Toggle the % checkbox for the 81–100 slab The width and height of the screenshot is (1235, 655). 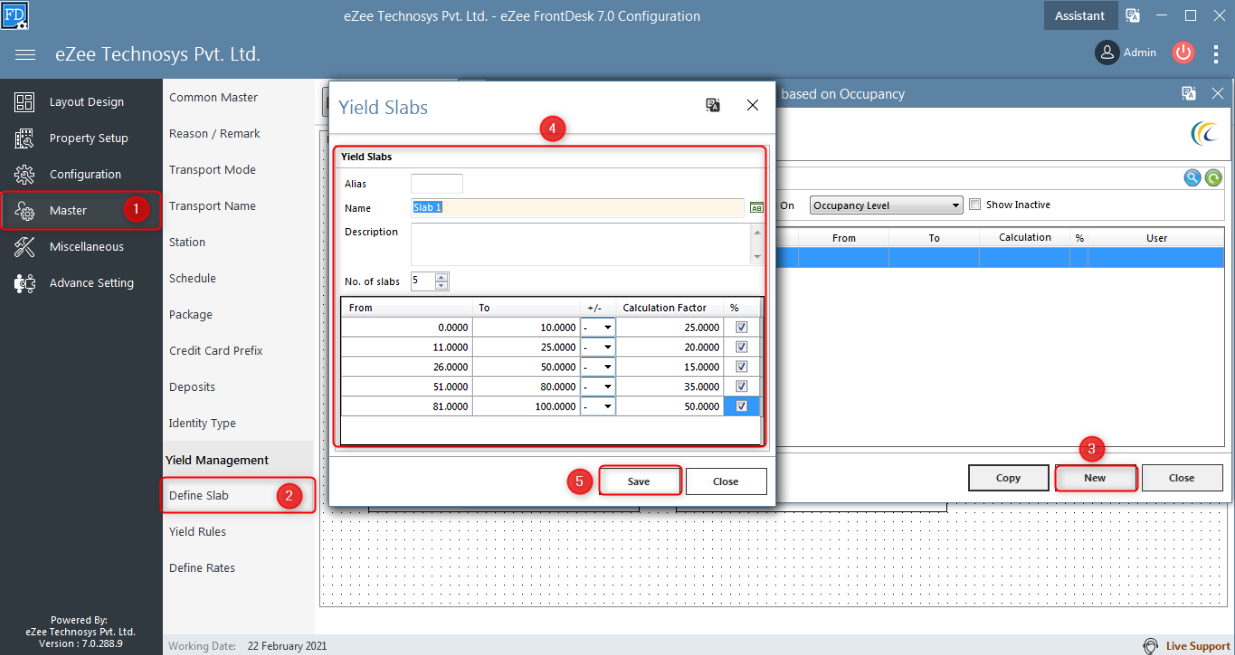(x=741, y=406)
